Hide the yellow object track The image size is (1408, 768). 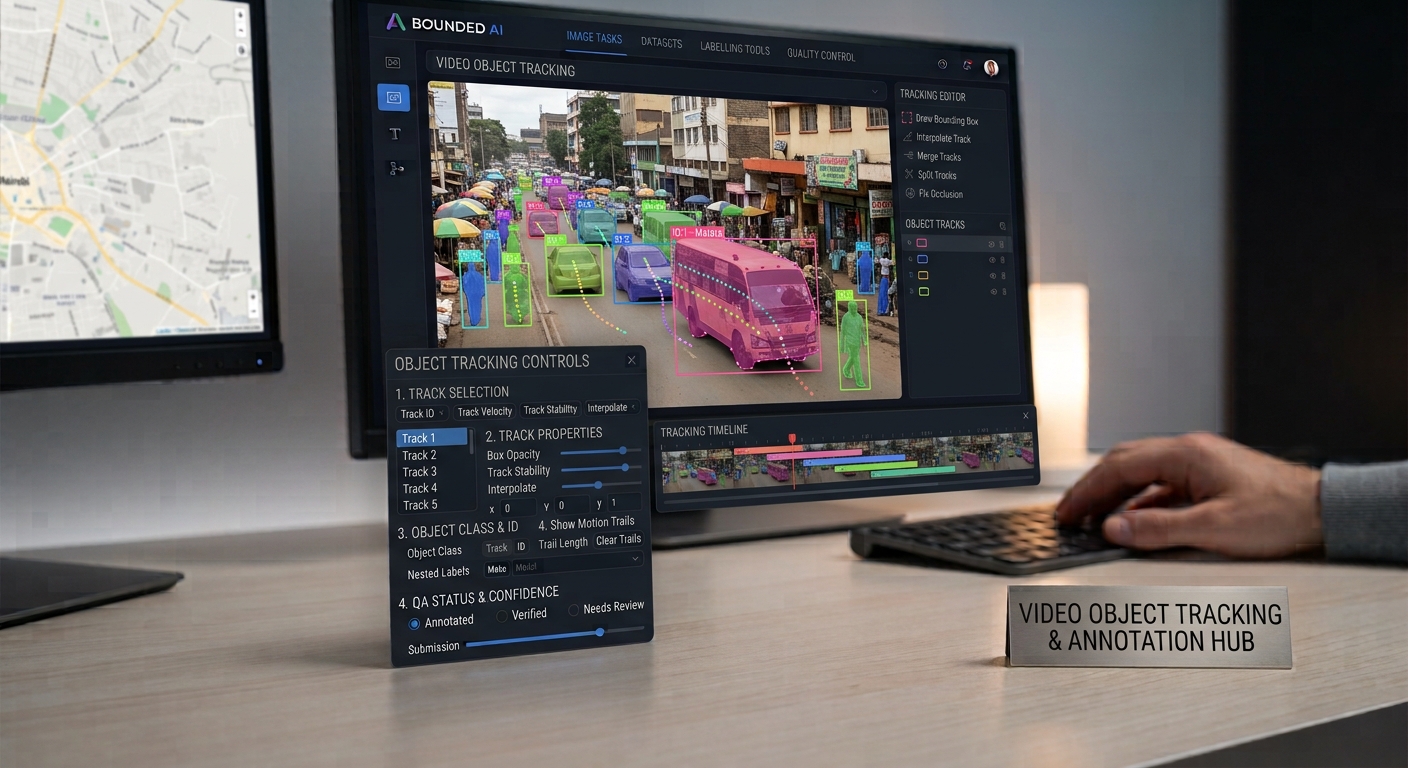click(x=992, y=276)
